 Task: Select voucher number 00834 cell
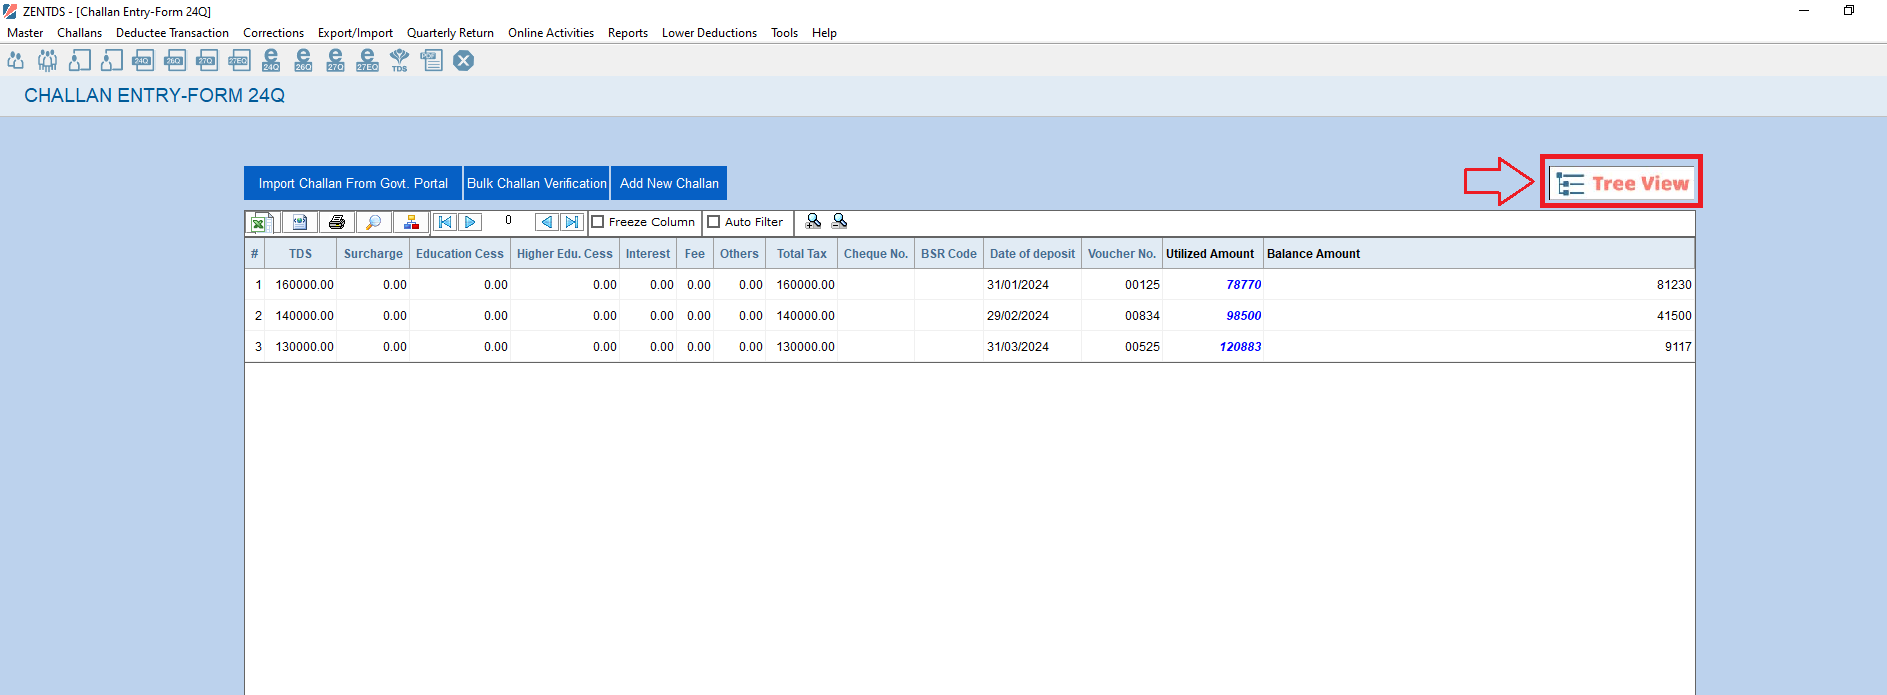[x=1121, y=316]
